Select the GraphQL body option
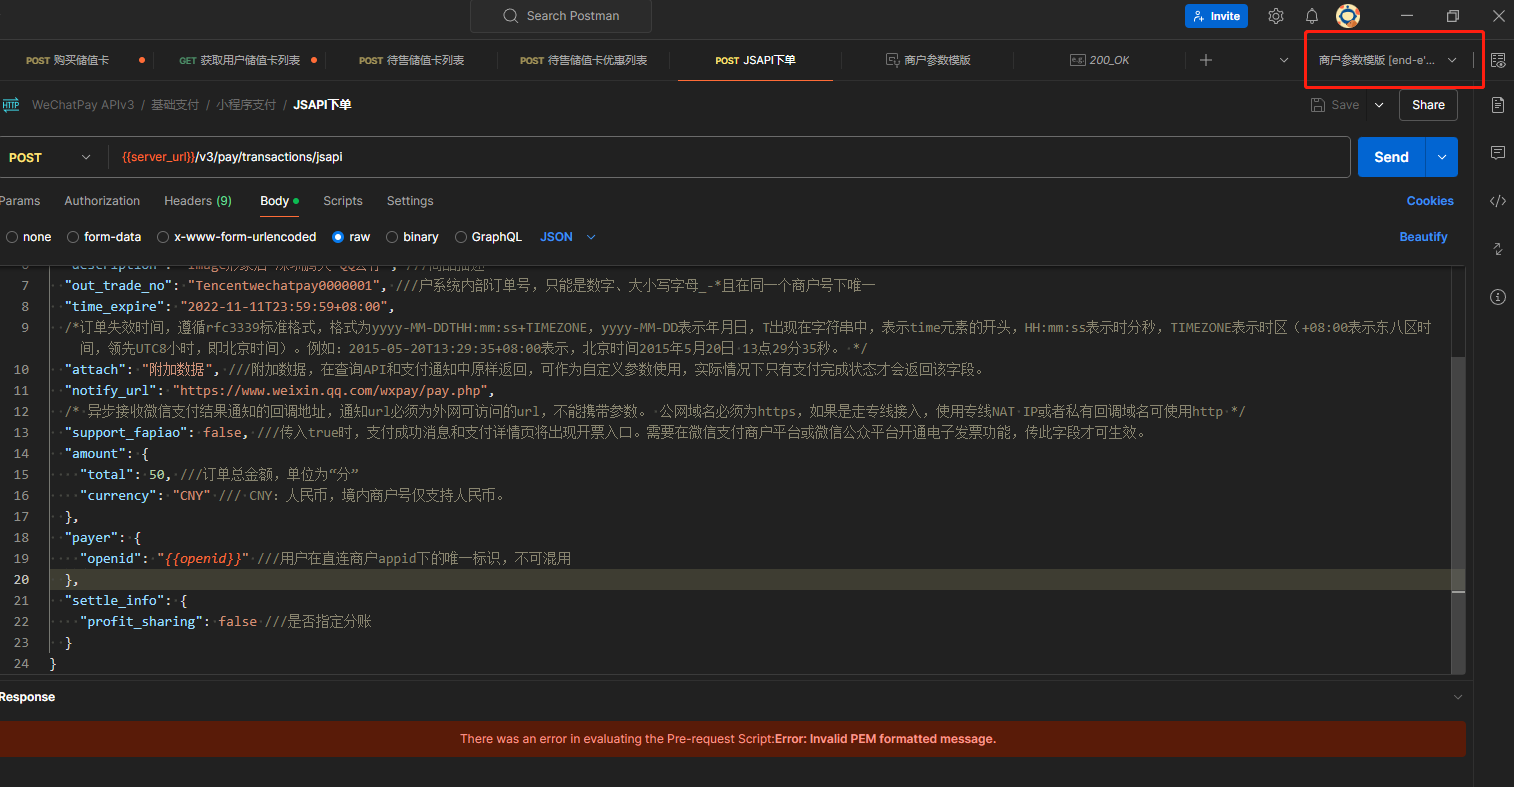 pyautogui.click(x=461, y=237)
